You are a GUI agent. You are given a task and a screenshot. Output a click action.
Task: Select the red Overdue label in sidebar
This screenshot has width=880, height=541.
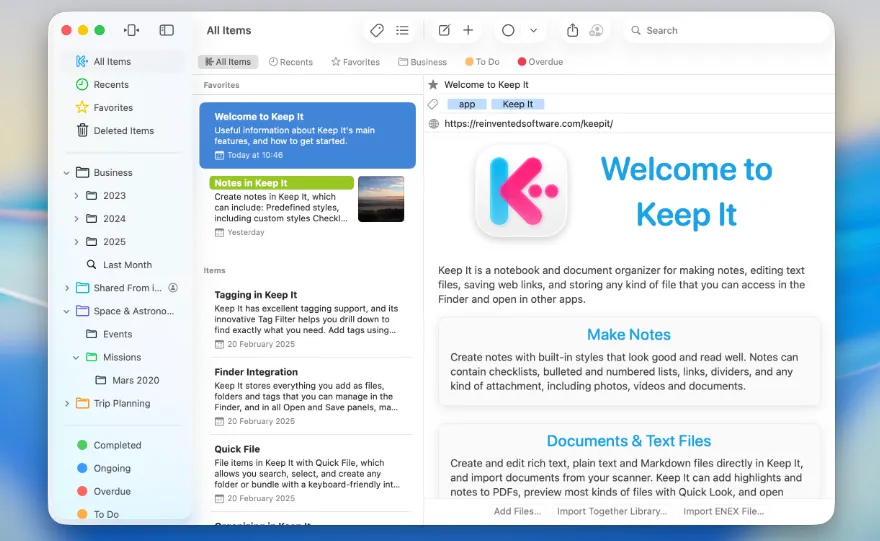click(103, 491)
